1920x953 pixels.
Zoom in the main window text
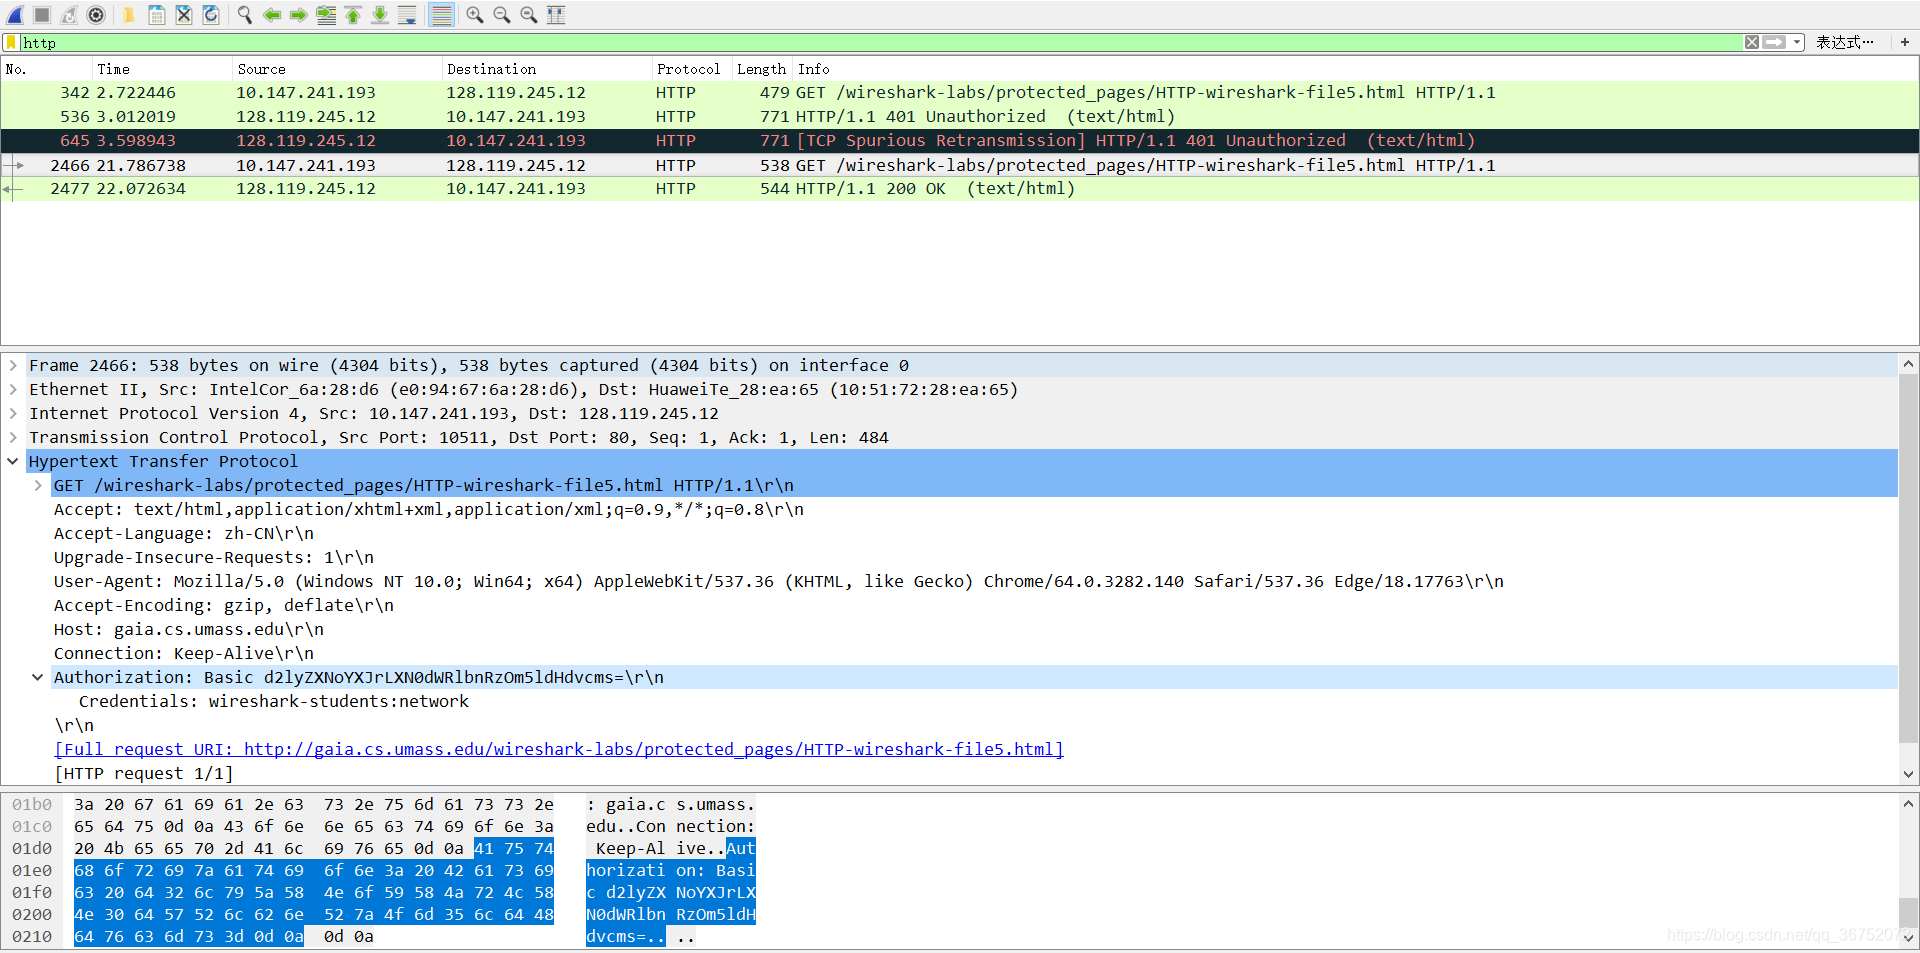tap(475, 15)
